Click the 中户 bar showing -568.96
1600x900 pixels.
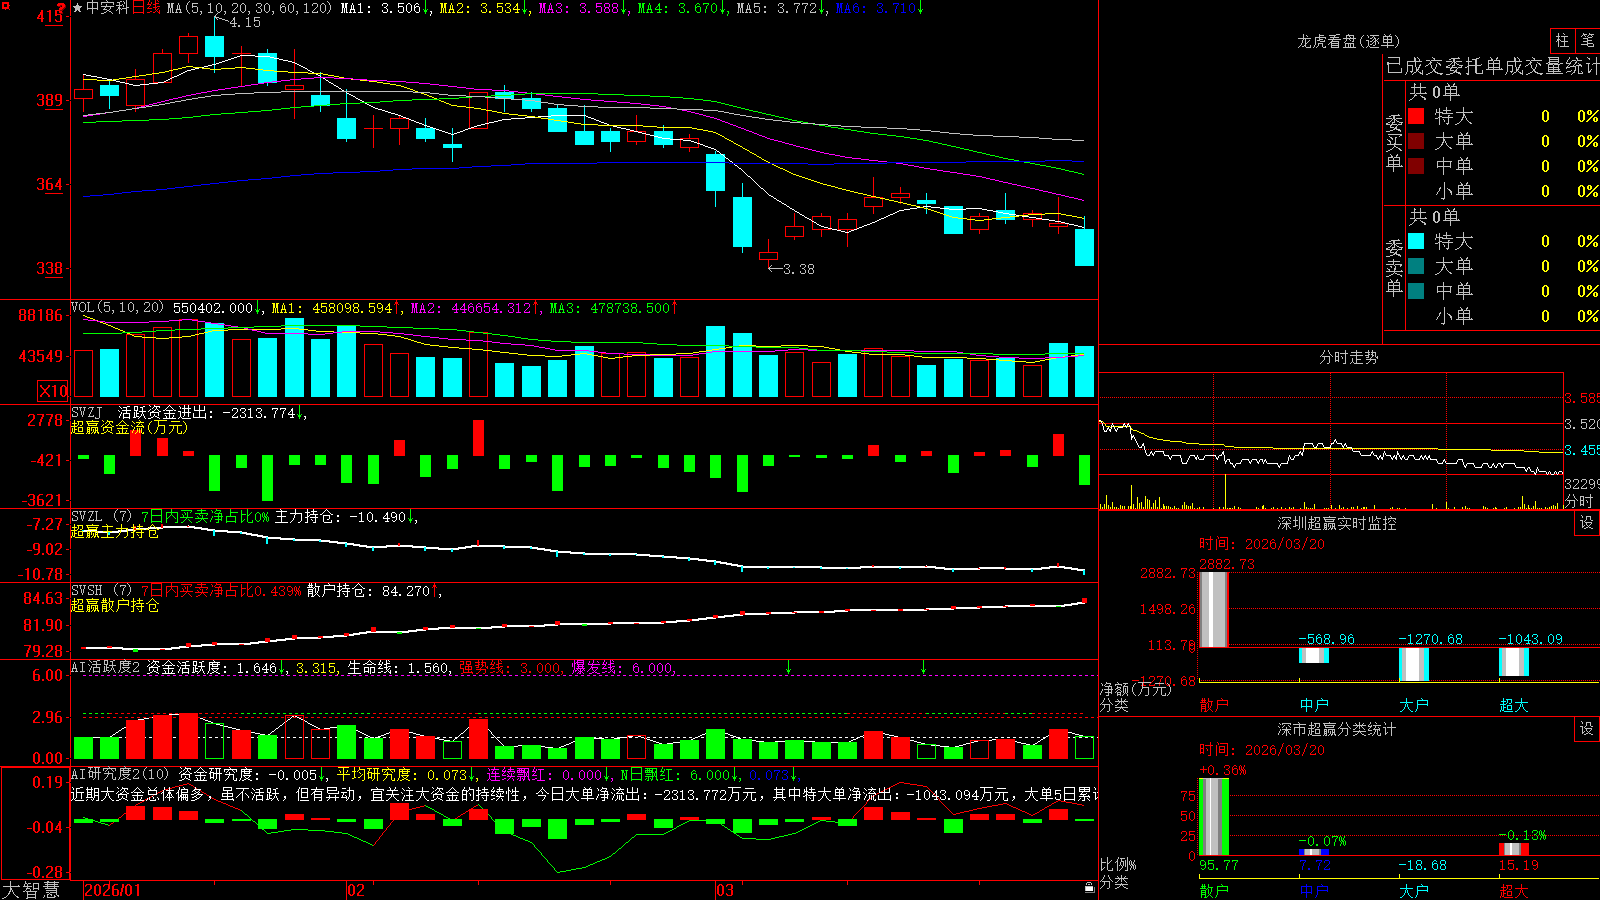tap(1314, 655)
